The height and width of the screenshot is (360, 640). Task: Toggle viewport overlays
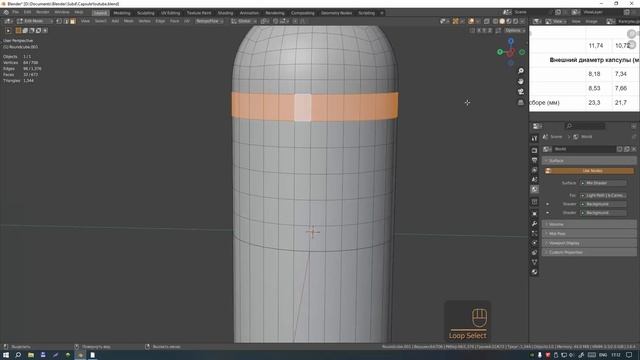tap(471, 21)
